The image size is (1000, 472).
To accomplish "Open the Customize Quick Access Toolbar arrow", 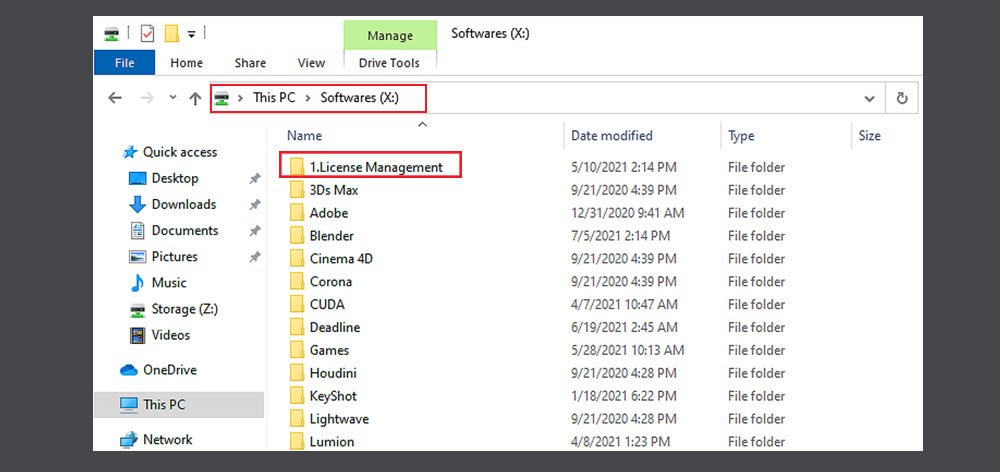I will click(191, 34).
